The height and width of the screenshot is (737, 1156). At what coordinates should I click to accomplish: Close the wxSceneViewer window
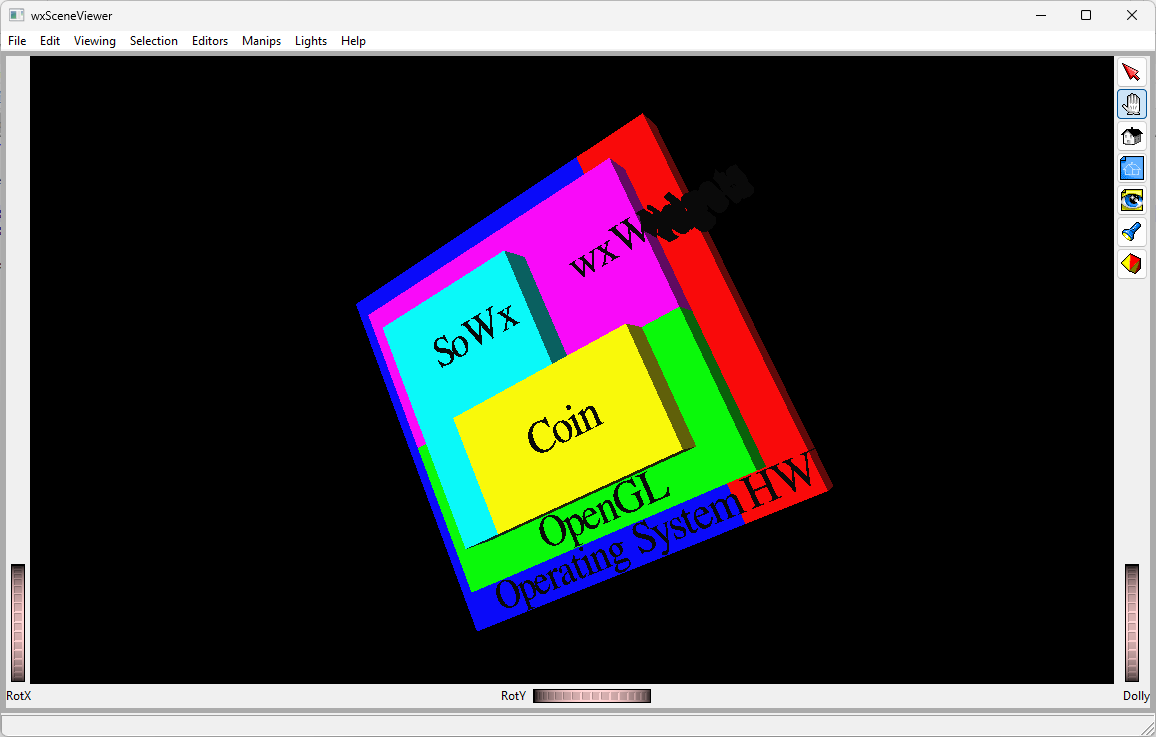pyautogui.click(x=1132, y=15)
